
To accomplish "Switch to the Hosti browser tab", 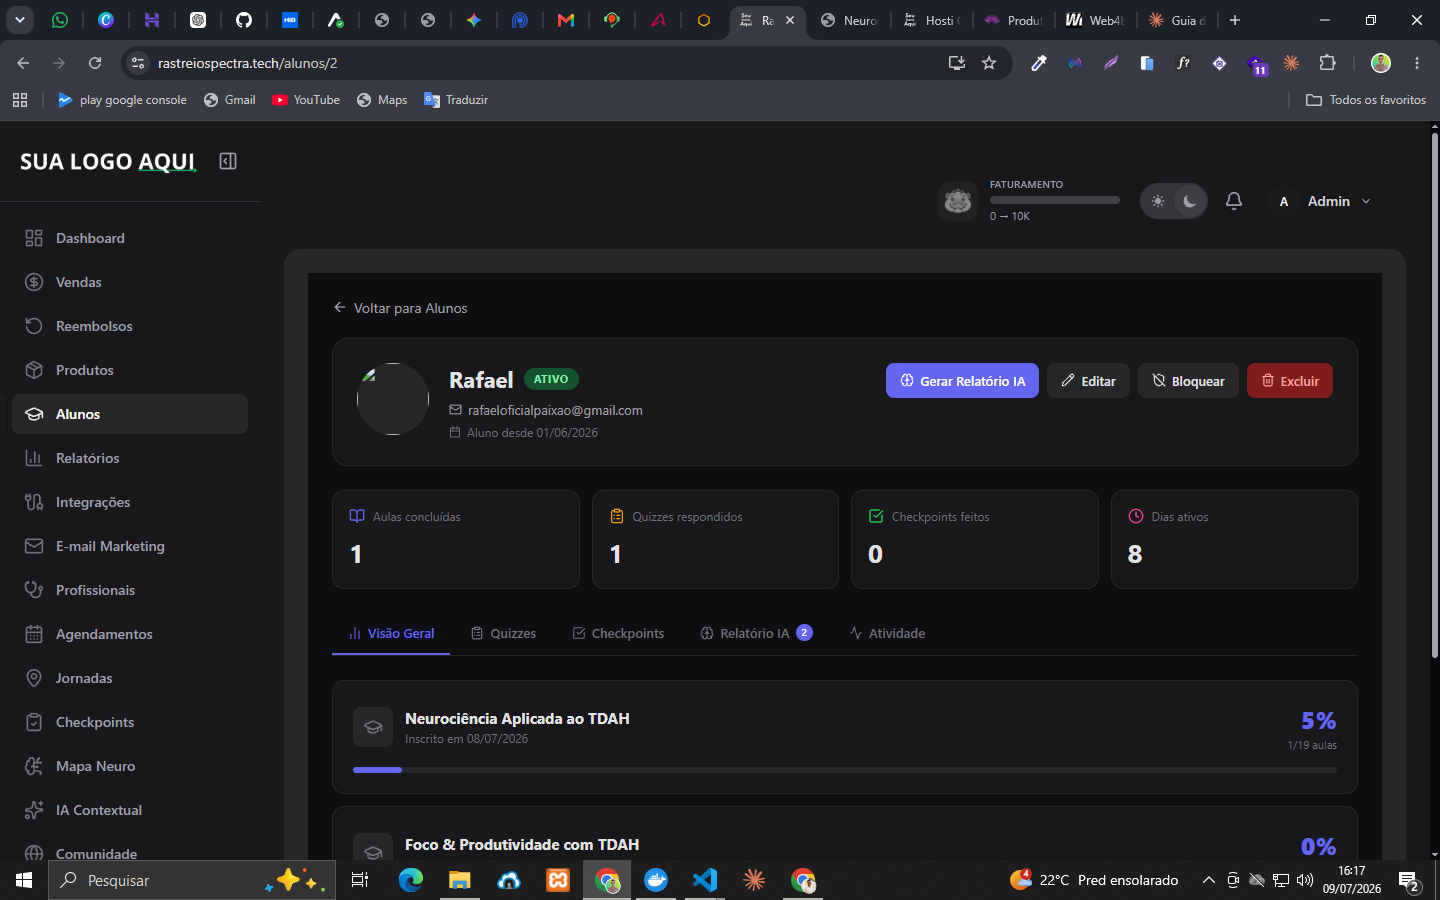I will click(932, 20).
